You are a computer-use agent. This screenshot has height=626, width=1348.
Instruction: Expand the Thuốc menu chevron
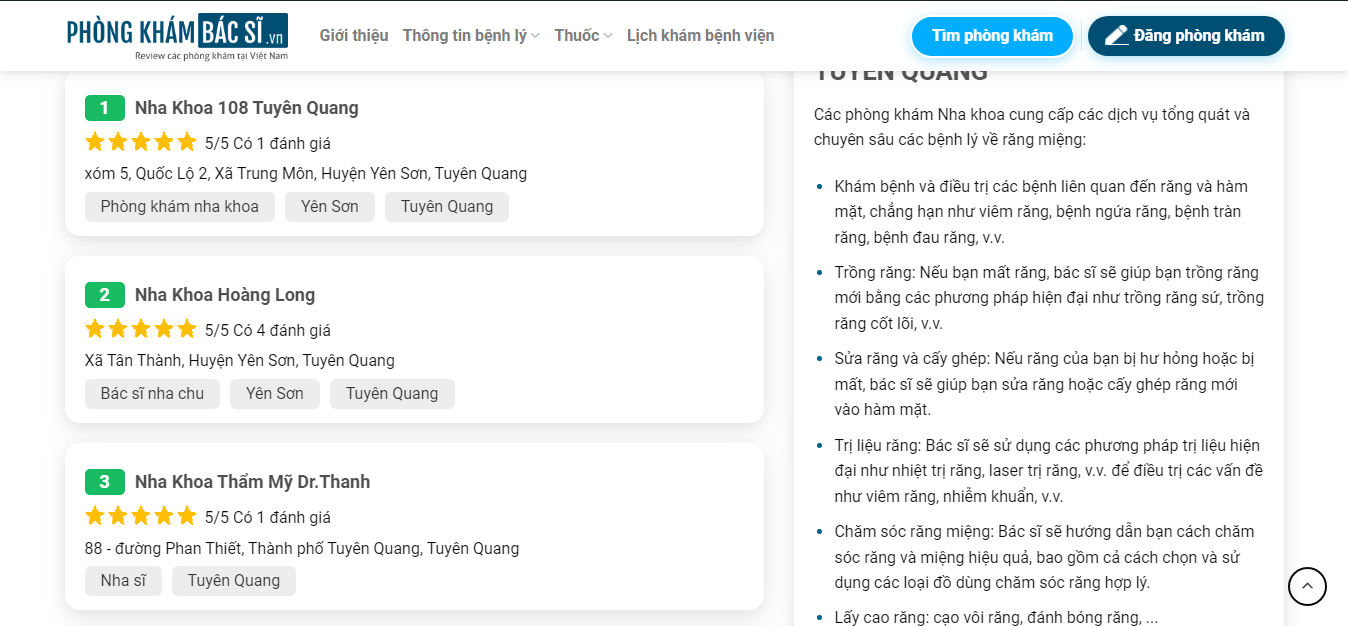[x=608, y=36]
